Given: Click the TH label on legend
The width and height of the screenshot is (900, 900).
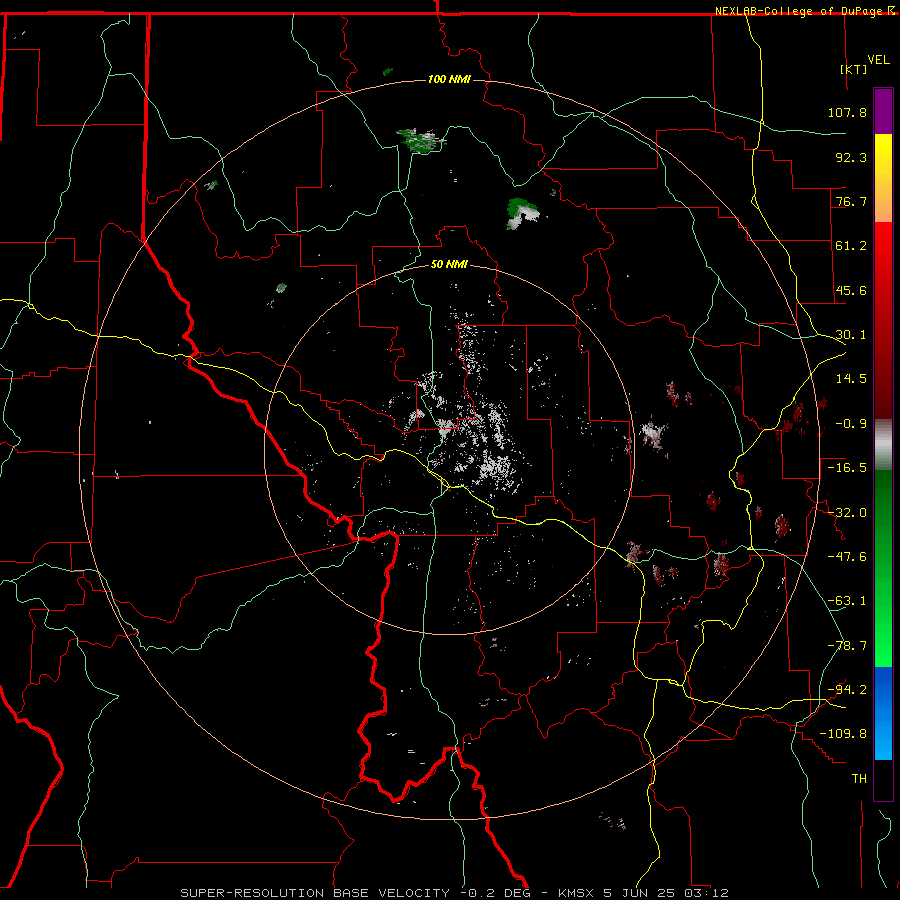Looking at the screenshot, I should coord(859,779).
